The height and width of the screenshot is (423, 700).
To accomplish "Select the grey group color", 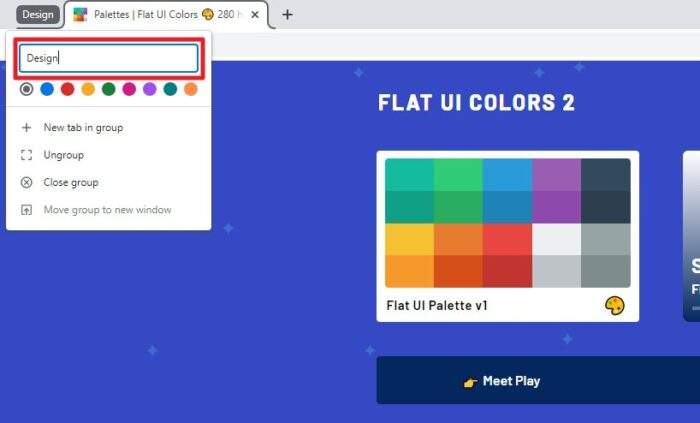I will point(27,89).
